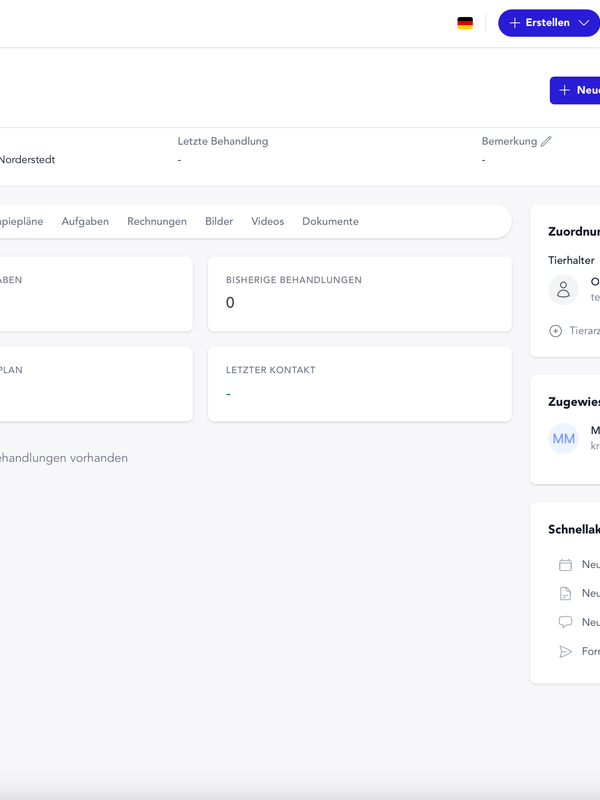Click the speech bubble quick action icon
The height and width of the screenshot is (800, 600).
click(565, 622)
